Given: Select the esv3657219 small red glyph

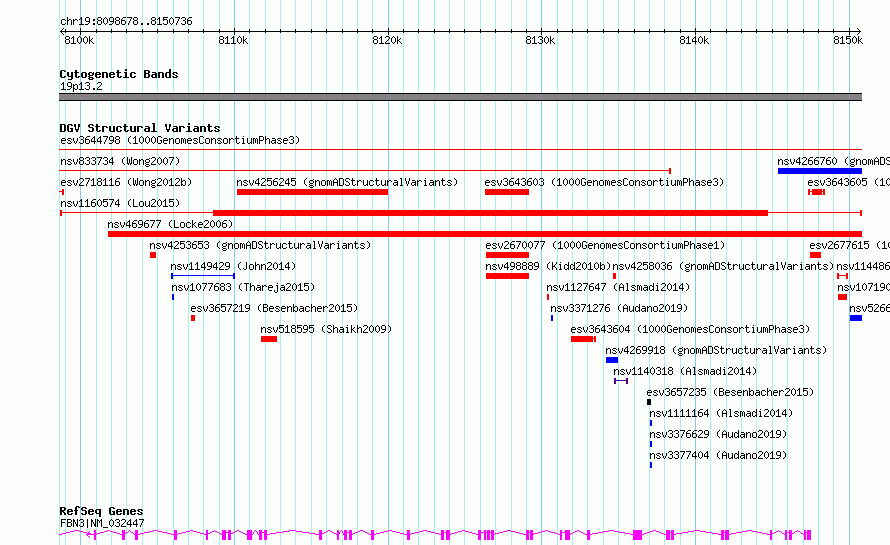Looking at the screenshot, I should [193, 318].
